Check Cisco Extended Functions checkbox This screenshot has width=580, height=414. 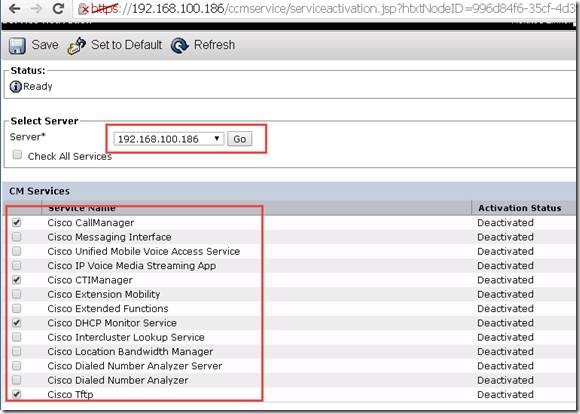click(x=17, y=308)
